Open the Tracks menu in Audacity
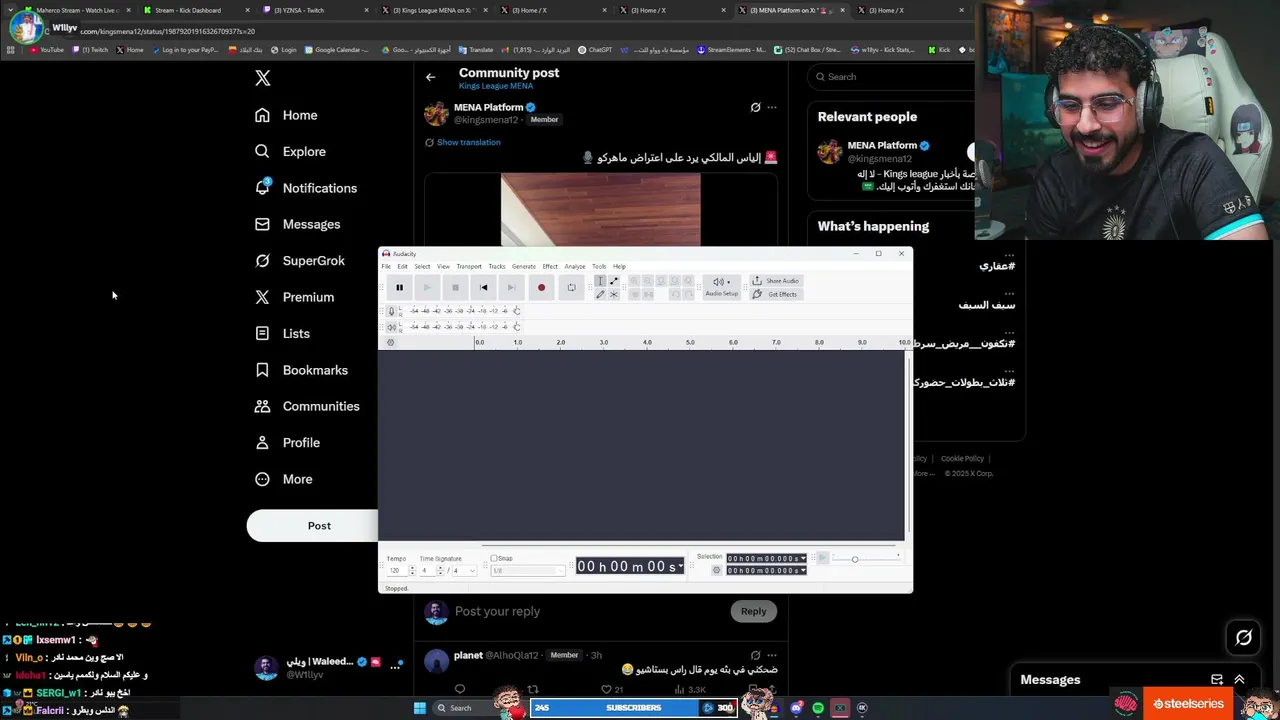Viewport: 1280px width, 720px height. coord(497,266)
